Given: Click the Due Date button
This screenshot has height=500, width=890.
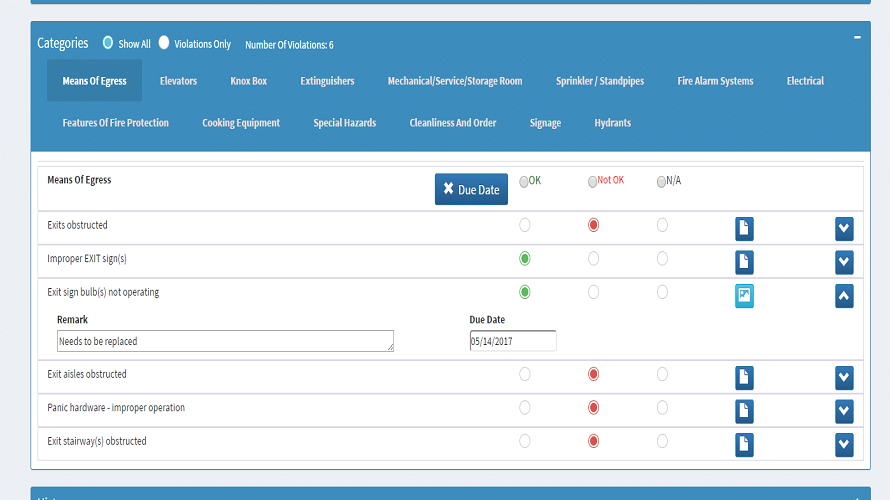Looking at the screenshot, I should (x=471, y=189).
